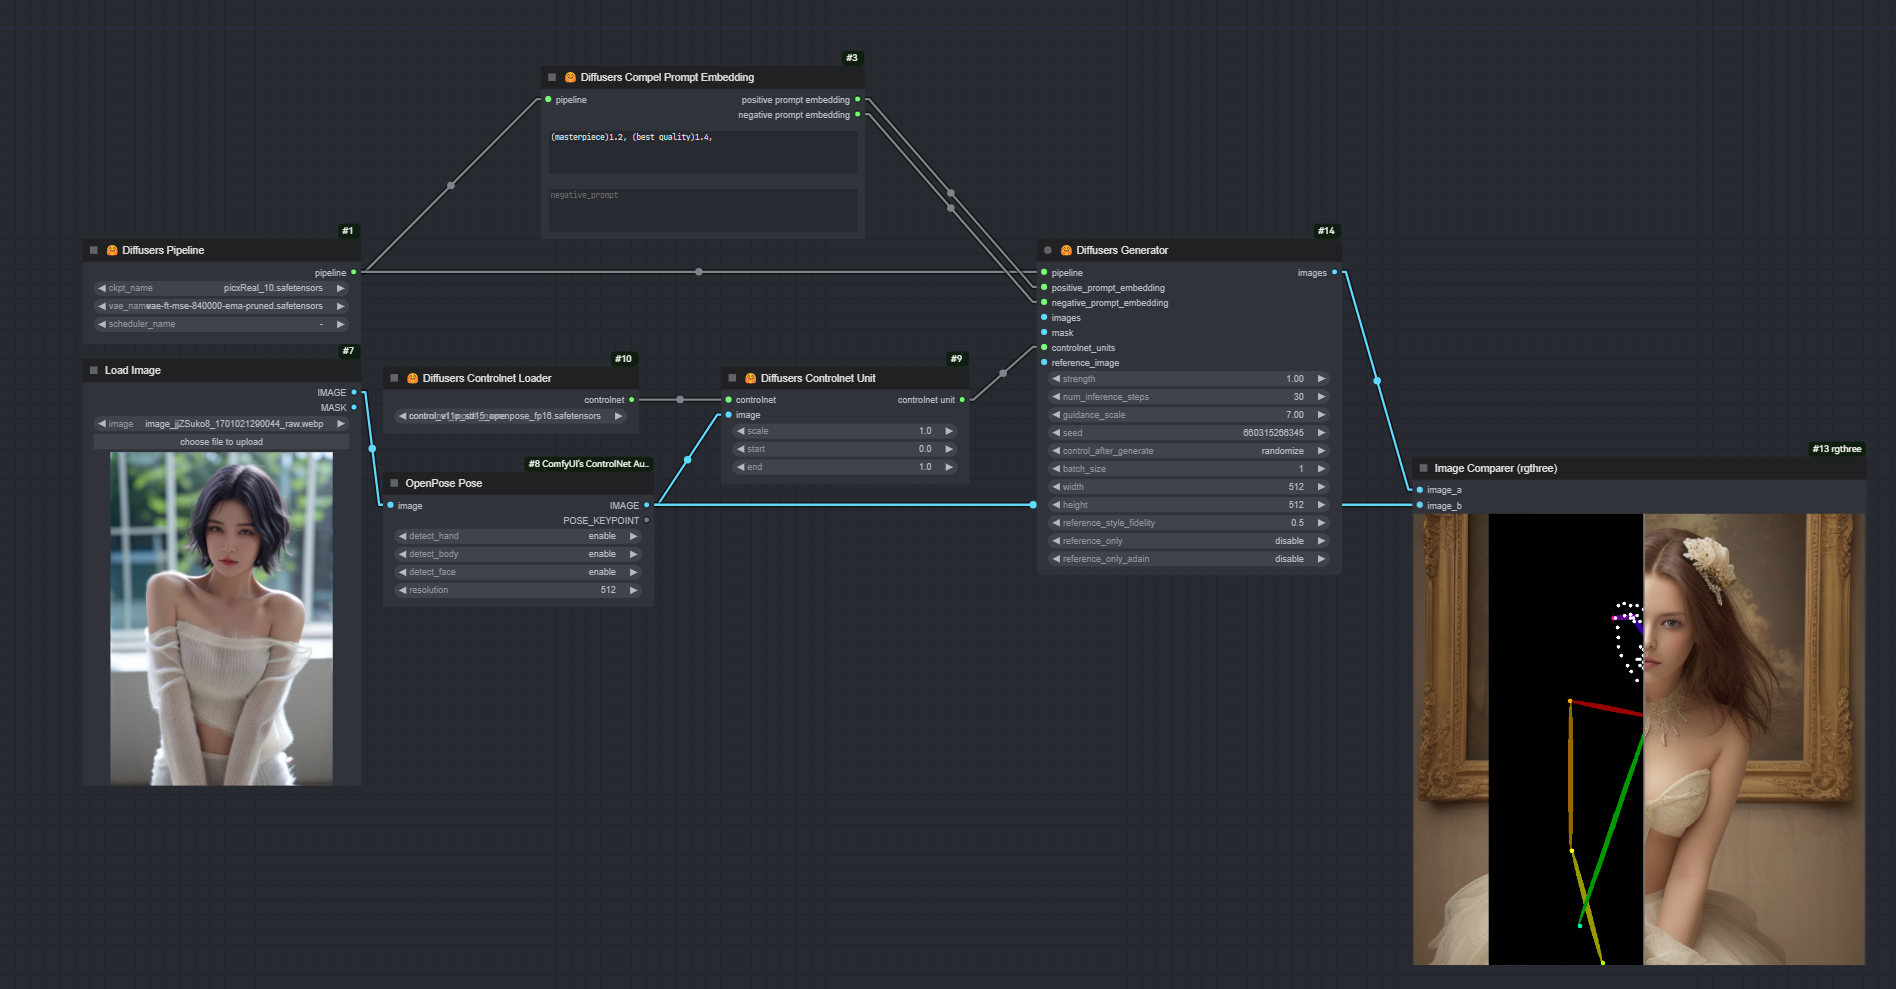The width and height of the screenshot is (1896, 989).
Task: Click the ComfyUI's ControlNet Aux badge
Action: 588,464
